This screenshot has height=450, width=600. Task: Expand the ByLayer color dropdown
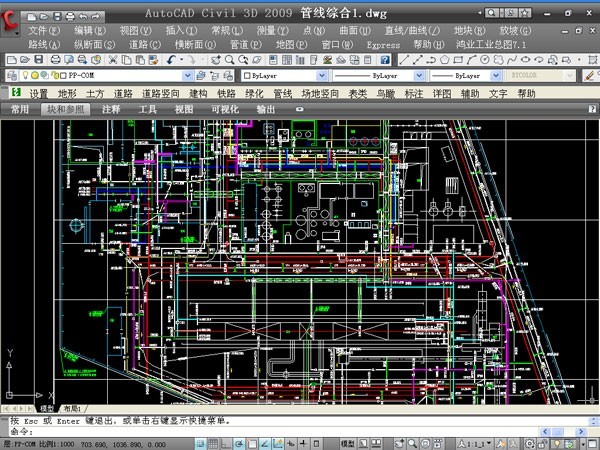pyautogui.click(x=322, y=76)
